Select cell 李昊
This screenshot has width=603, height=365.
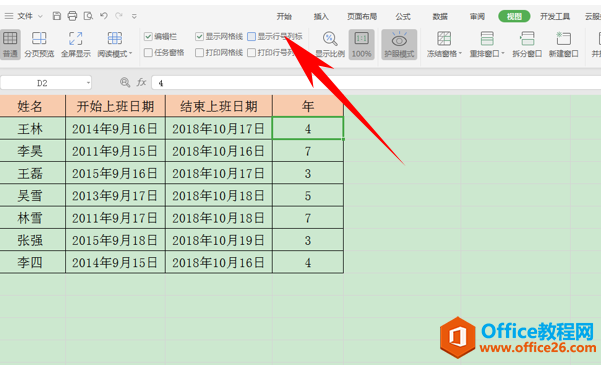pyautogui.click(x=33, y=151)
